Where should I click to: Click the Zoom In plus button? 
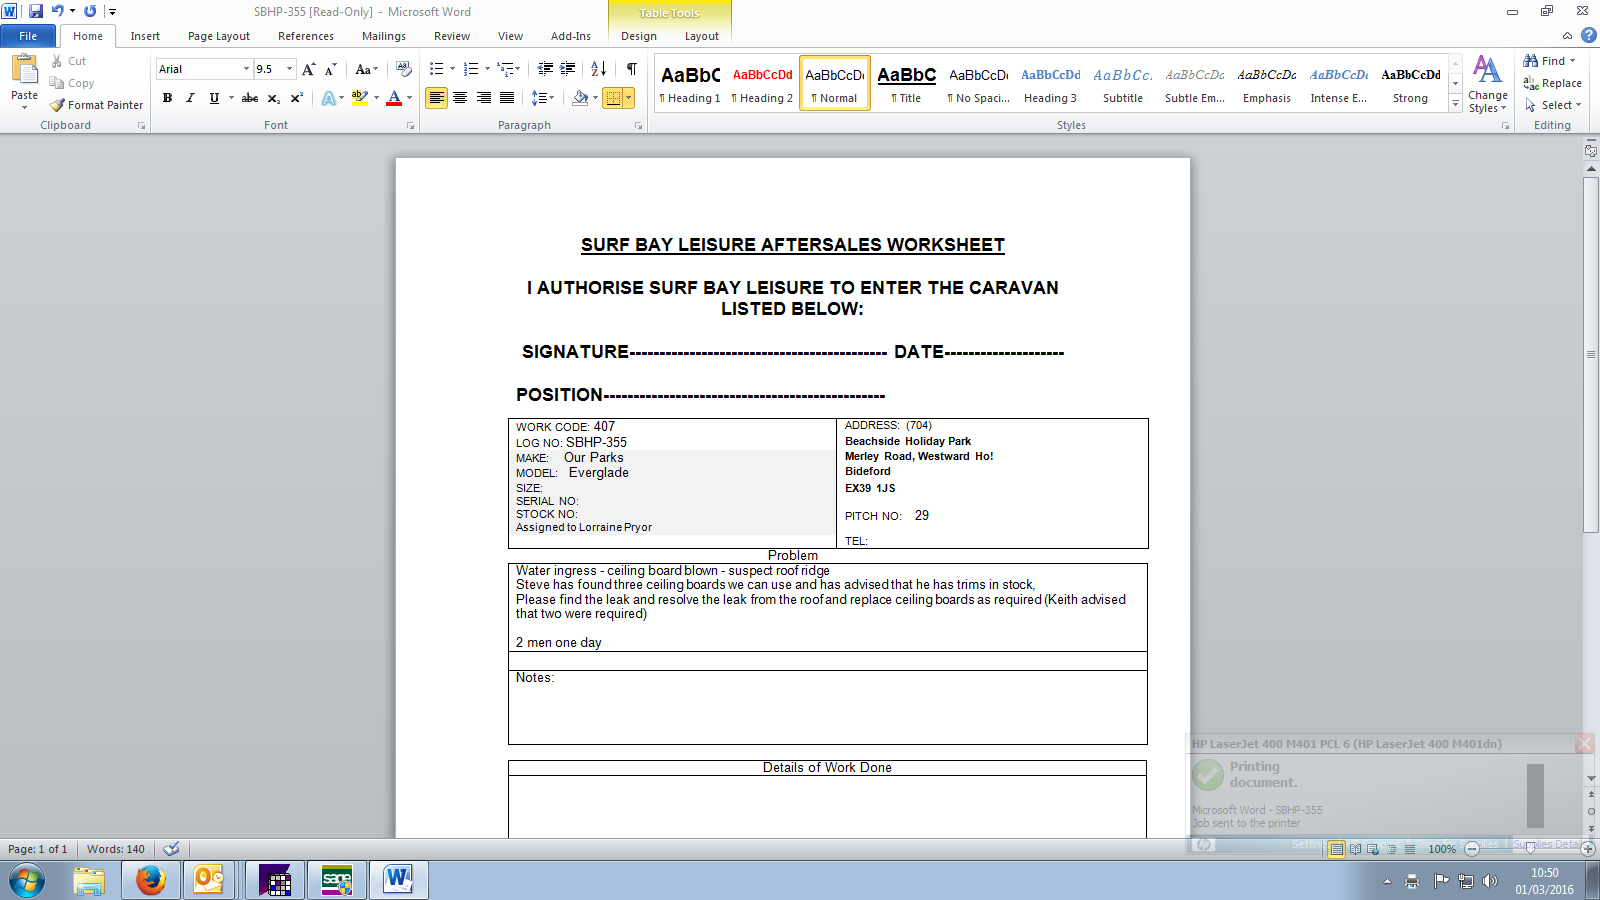click(x=1588, y=849)
